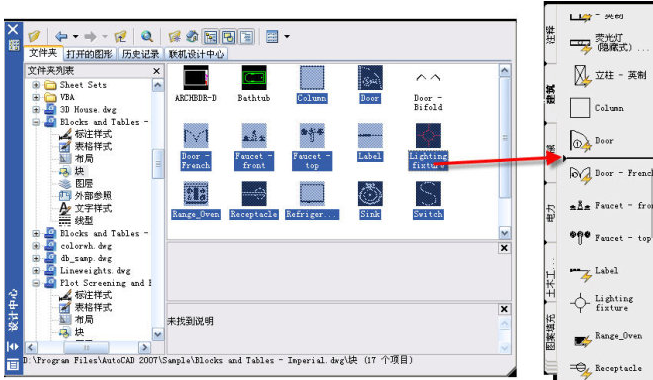Pick the Column tool in tool palette
This screenshot has width=653, height=380.
(x=596, y=108)
